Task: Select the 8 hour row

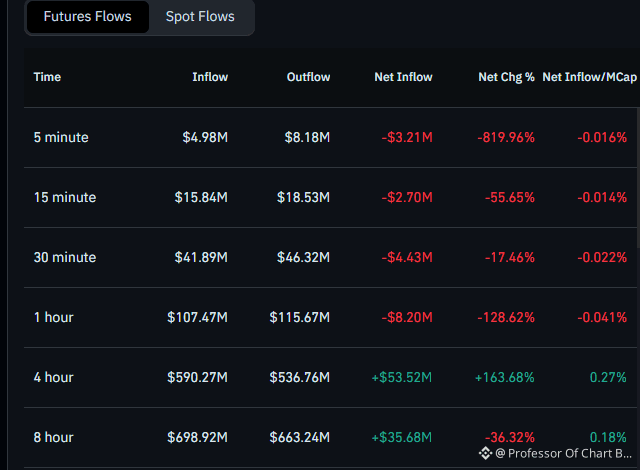Action: pos(330,437)
